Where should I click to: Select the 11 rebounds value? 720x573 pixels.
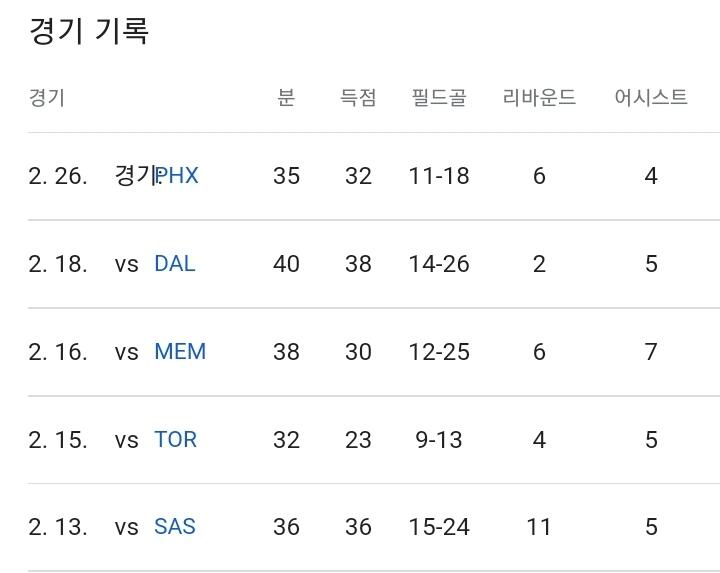pos(539,527)
